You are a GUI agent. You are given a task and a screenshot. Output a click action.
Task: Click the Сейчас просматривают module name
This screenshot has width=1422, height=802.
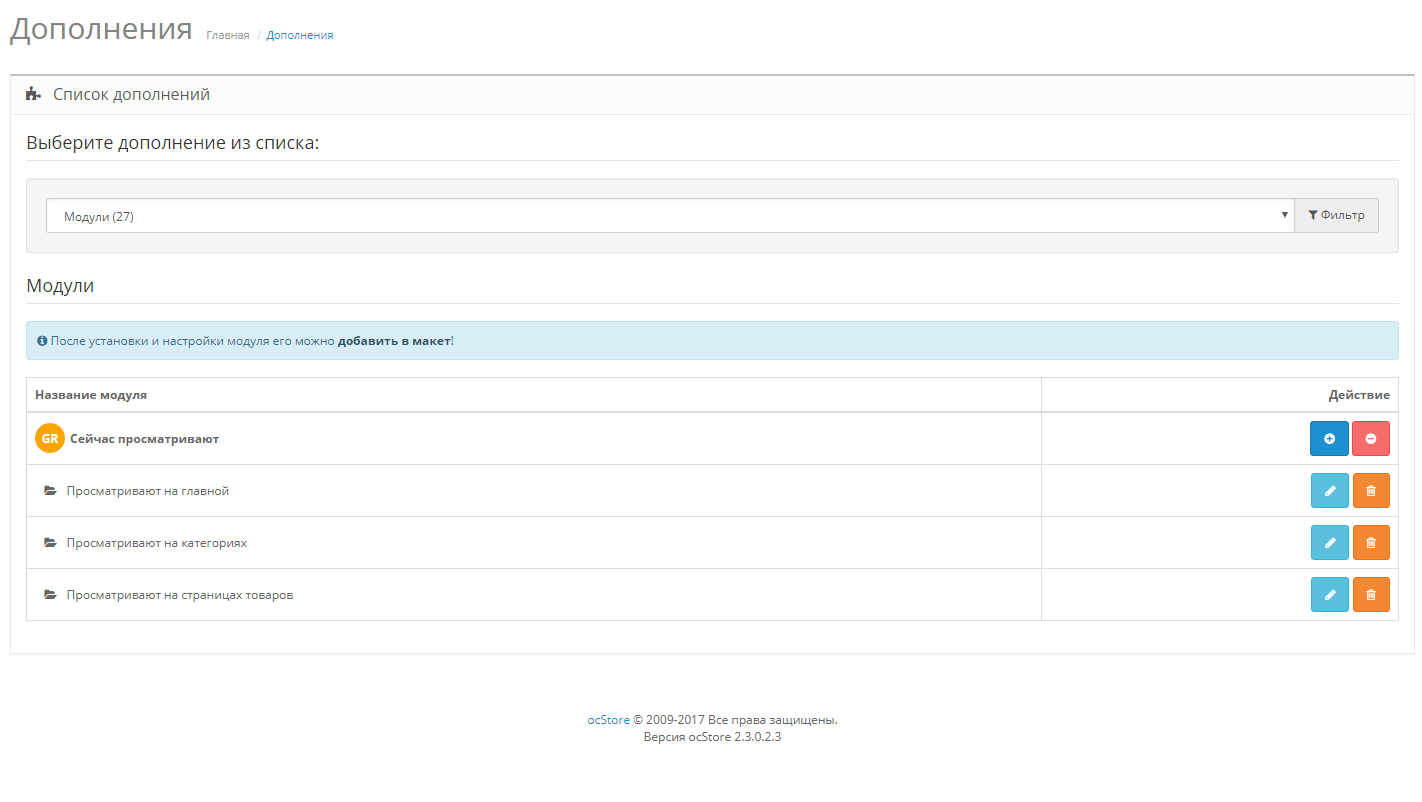(144, 438)
